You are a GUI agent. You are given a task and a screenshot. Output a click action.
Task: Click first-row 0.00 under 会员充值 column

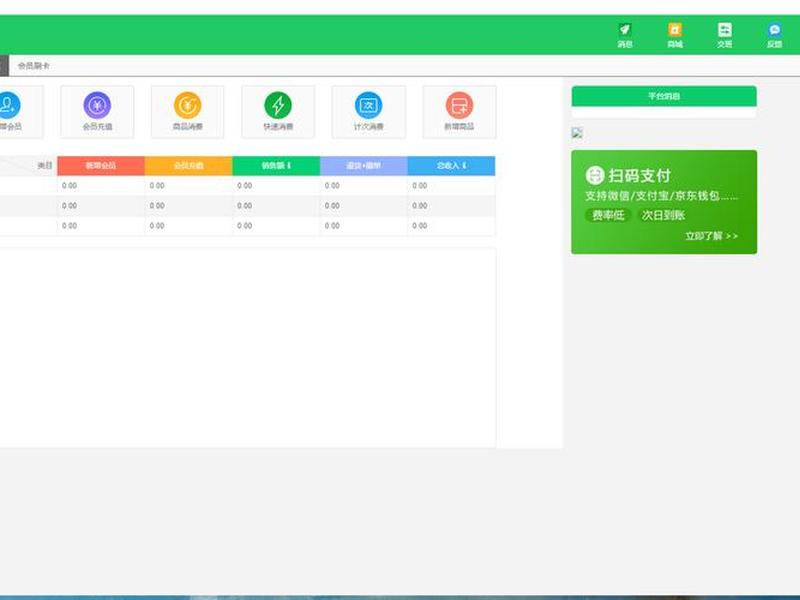click(157, 186)
